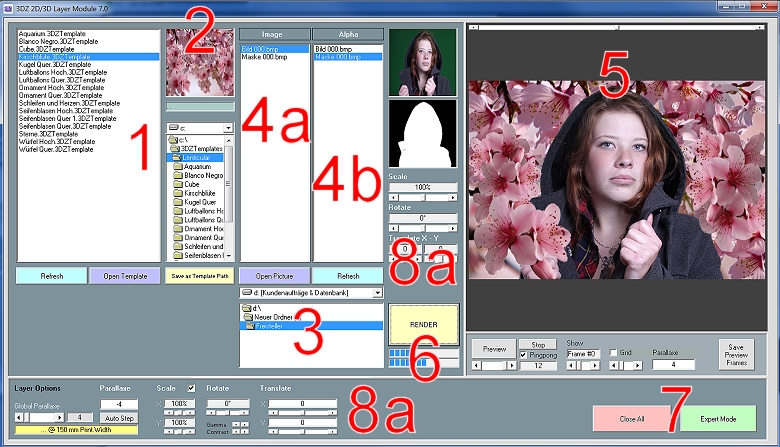The image size is (780, 447).
Task: Click the Open Template button
Action: (124, 275)
